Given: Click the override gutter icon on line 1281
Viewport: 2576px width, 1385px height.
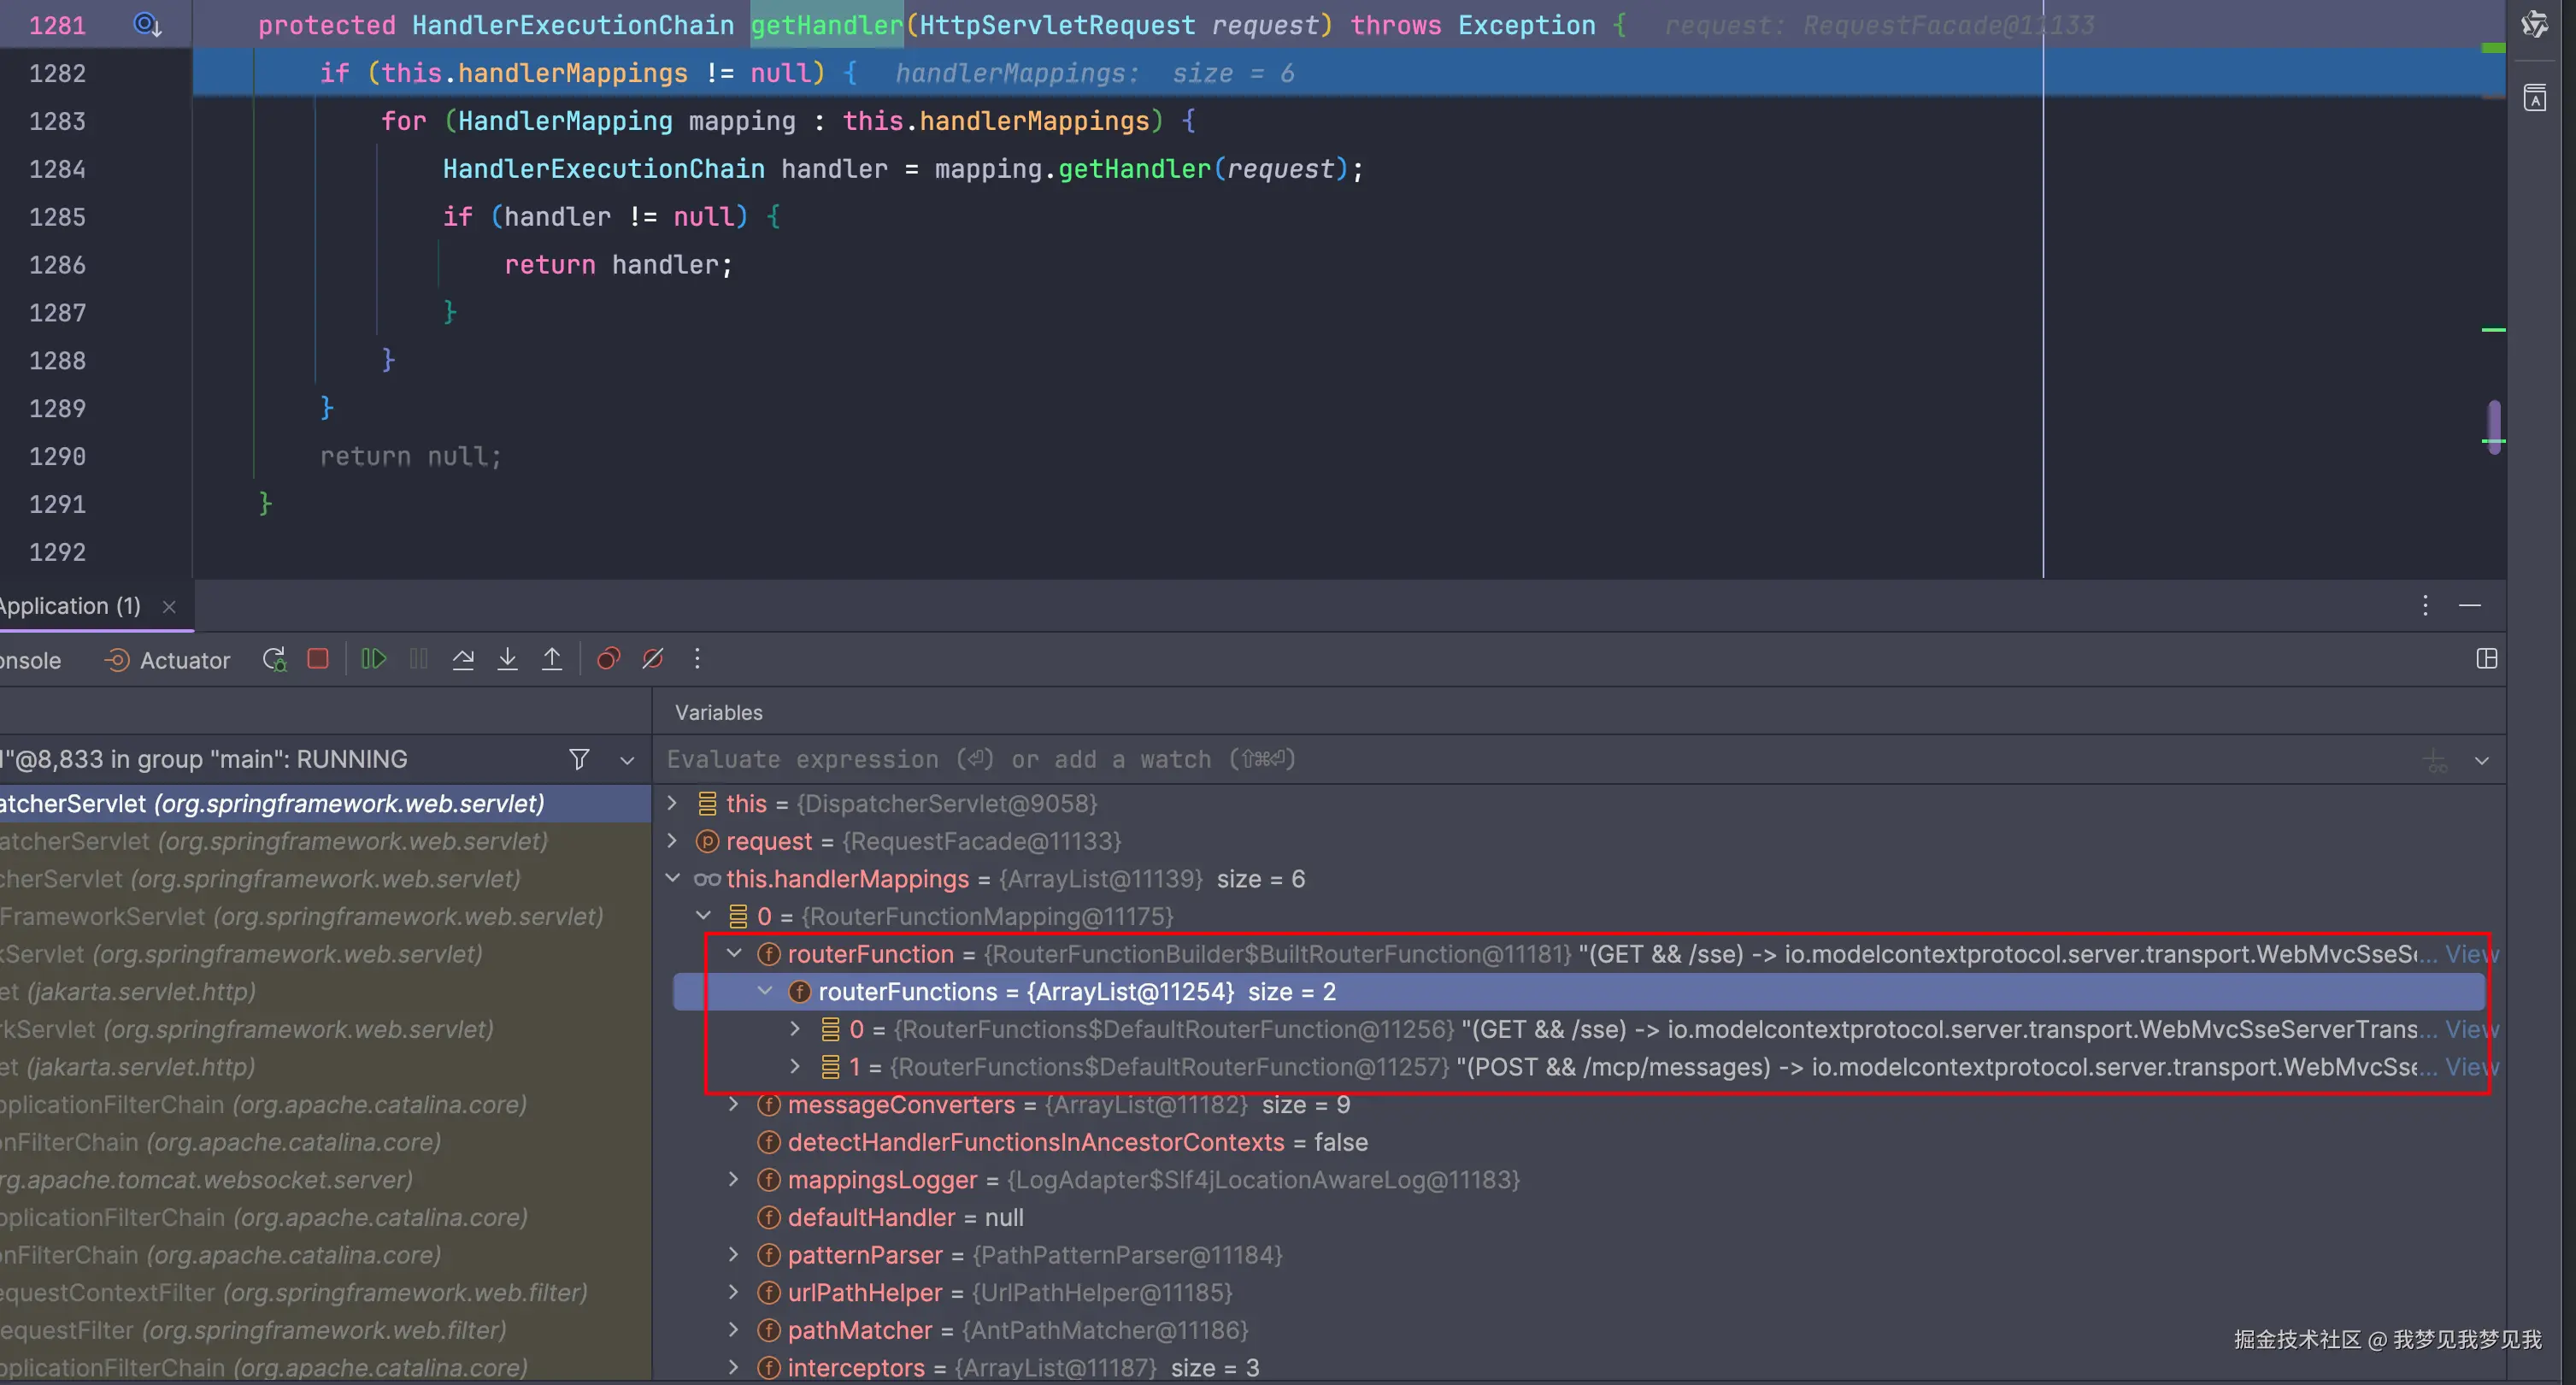Looking at the screenshot, I should pyautogui.click(x=147, y=24).
